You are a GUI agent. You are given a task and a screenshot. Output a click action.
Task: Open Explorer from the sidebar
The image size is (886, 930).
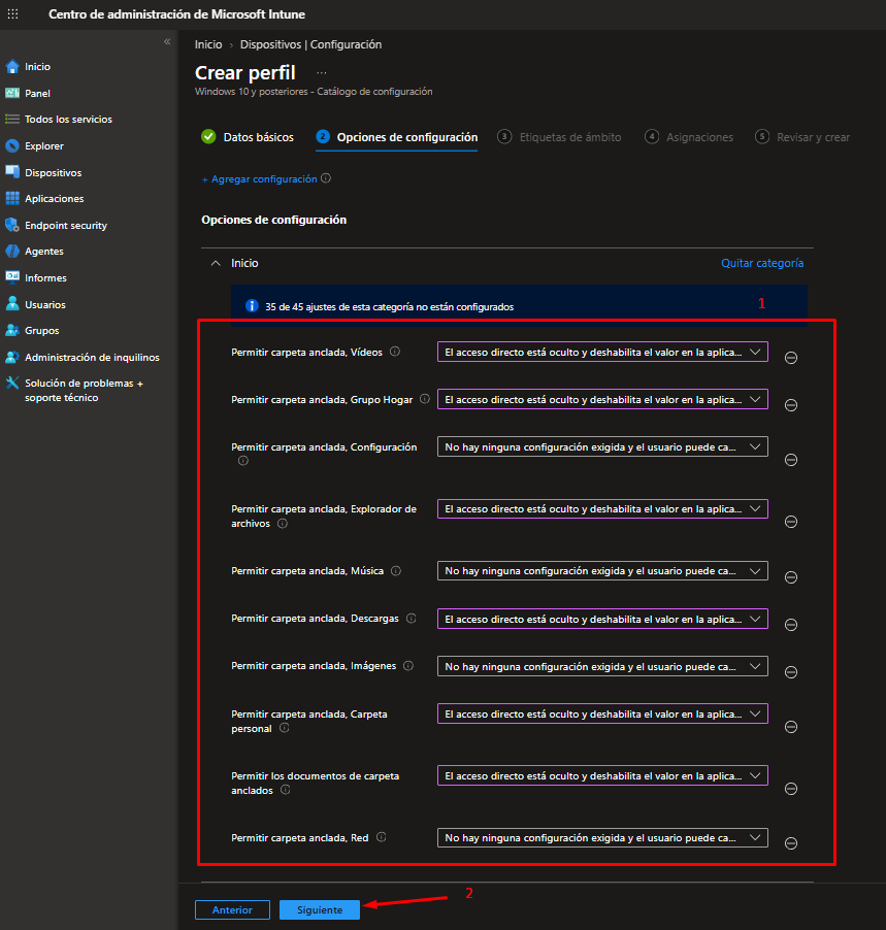click(44, 146)
